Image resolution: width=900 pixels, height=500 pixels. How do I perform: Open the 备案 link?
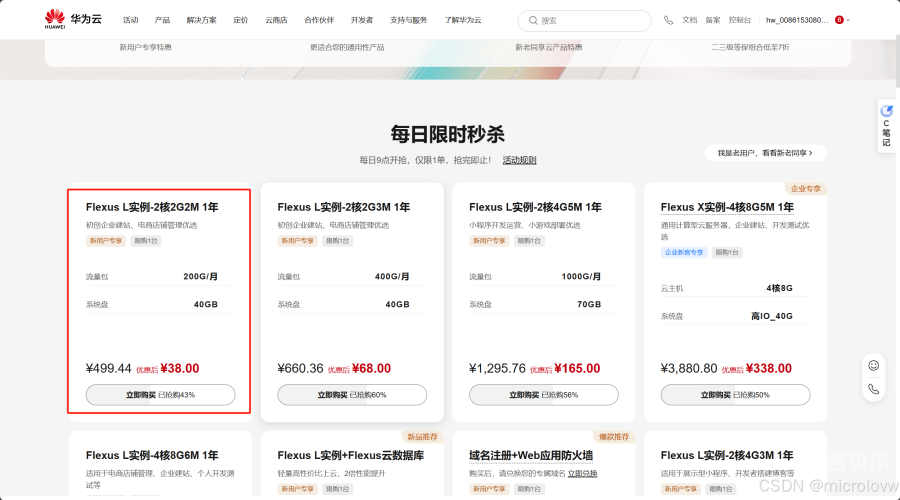(x=713, y=20)
